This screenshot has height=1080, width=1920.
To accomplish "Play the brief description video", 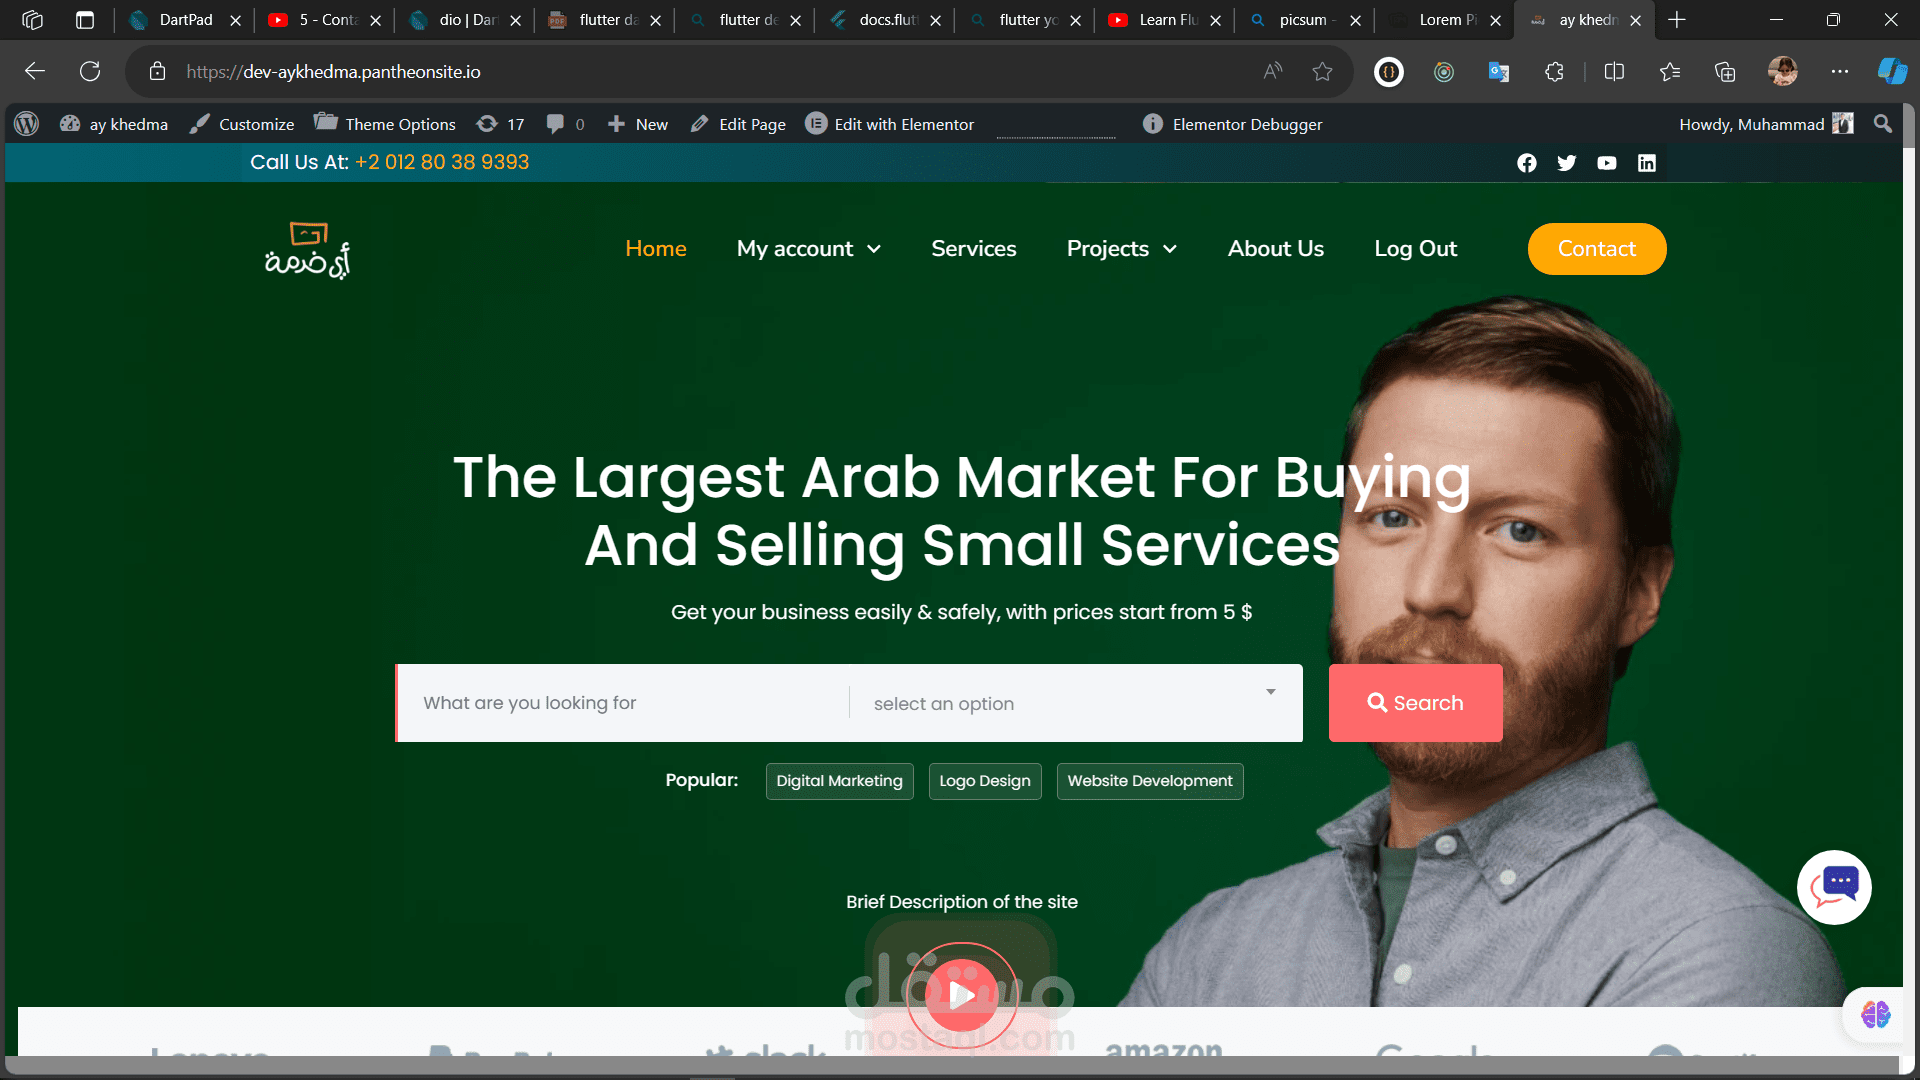I will point(962,994).
